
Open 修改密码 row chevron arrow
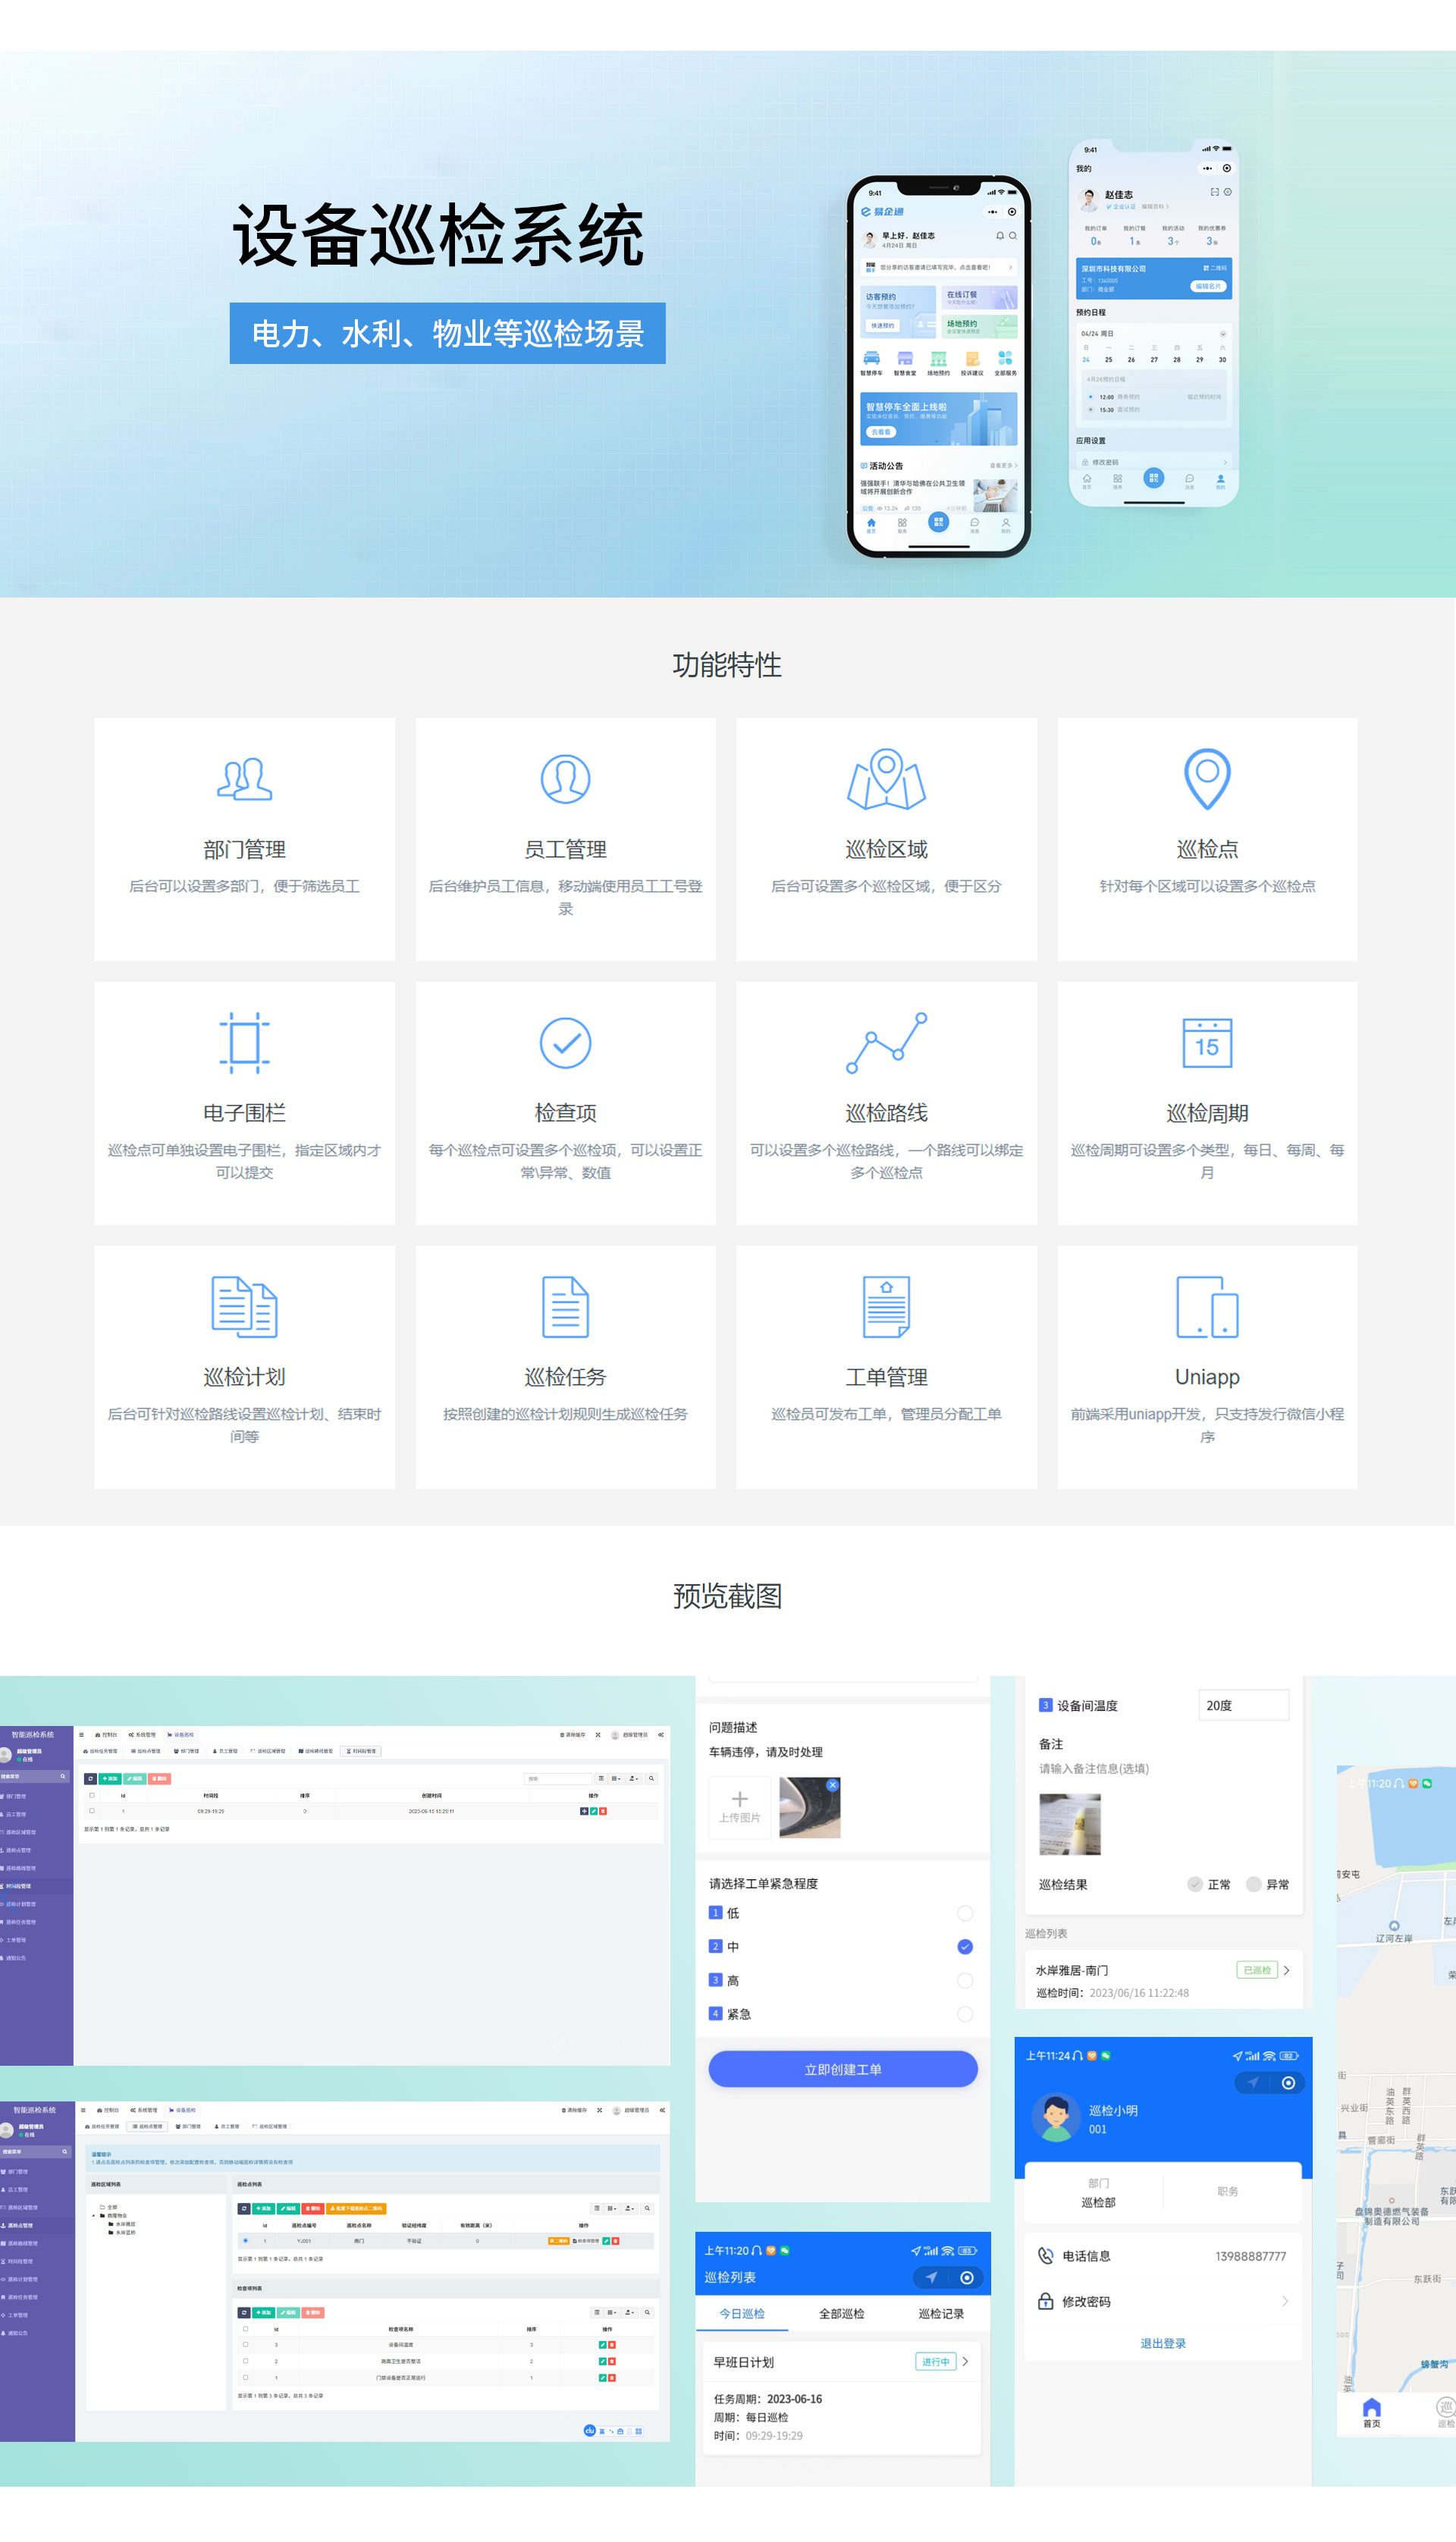click(x=1285, y=2301)
